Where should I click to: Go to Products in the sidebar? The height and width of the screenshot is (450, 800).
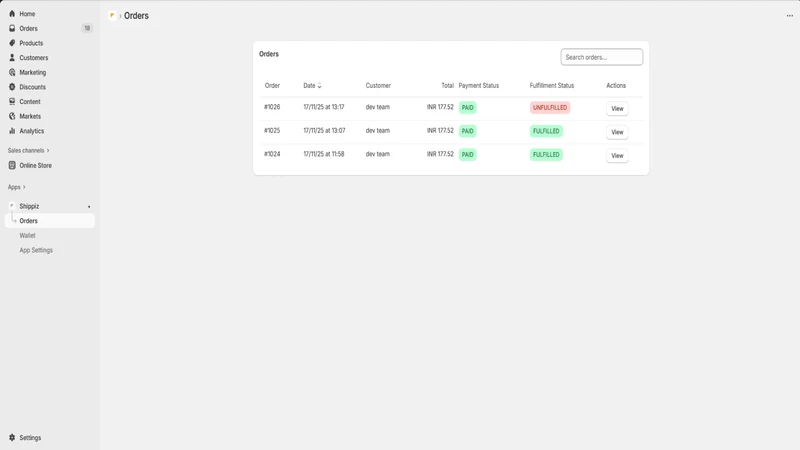click(31, 43)
